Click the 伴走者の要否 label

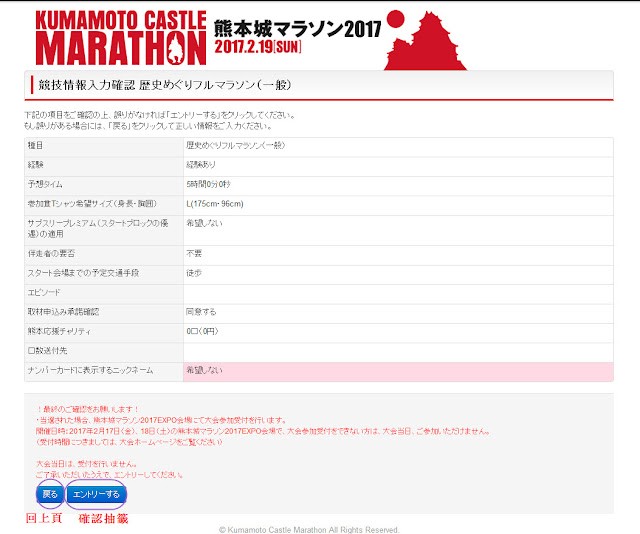(x=51, y=254)
